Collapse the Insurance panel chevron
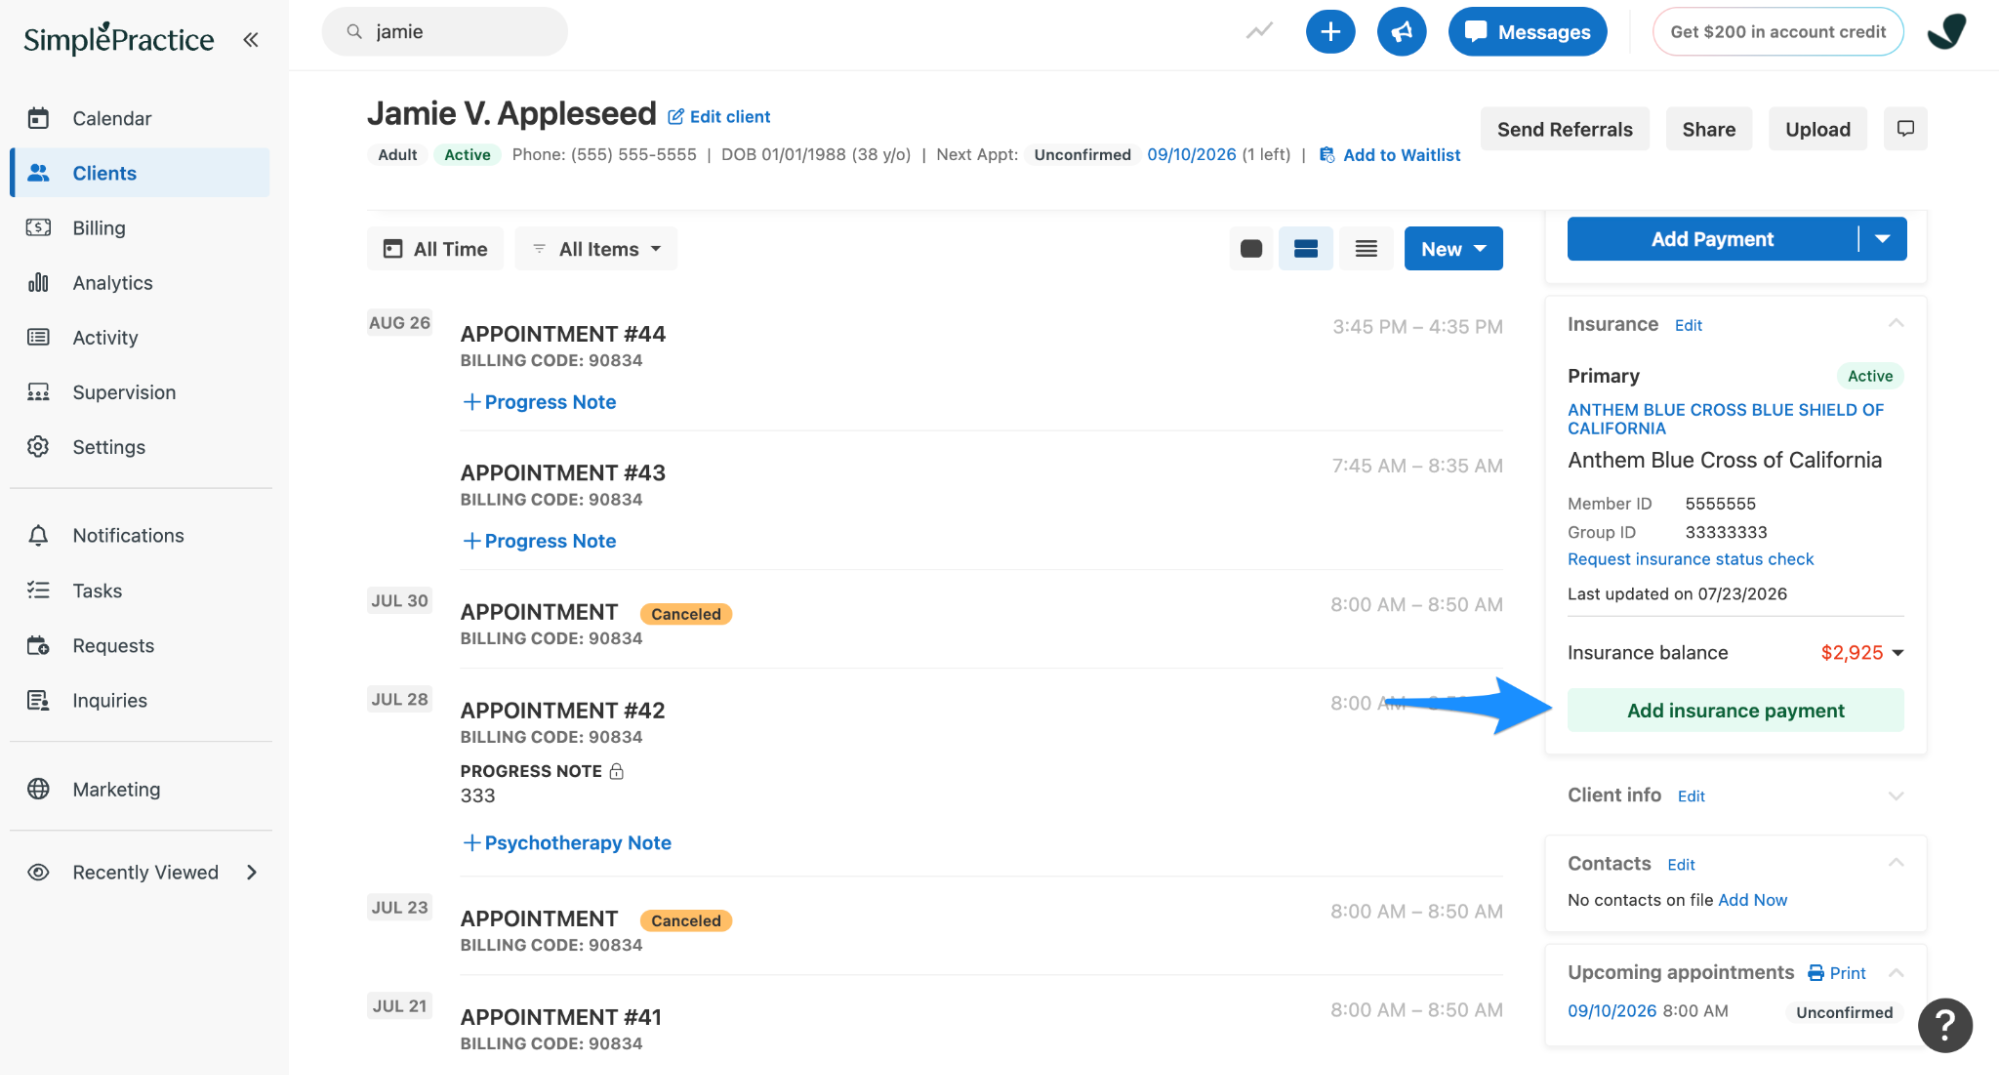Viewport: 1999px width, 1075px height. pyautogui.click(x=1895, y=324)
